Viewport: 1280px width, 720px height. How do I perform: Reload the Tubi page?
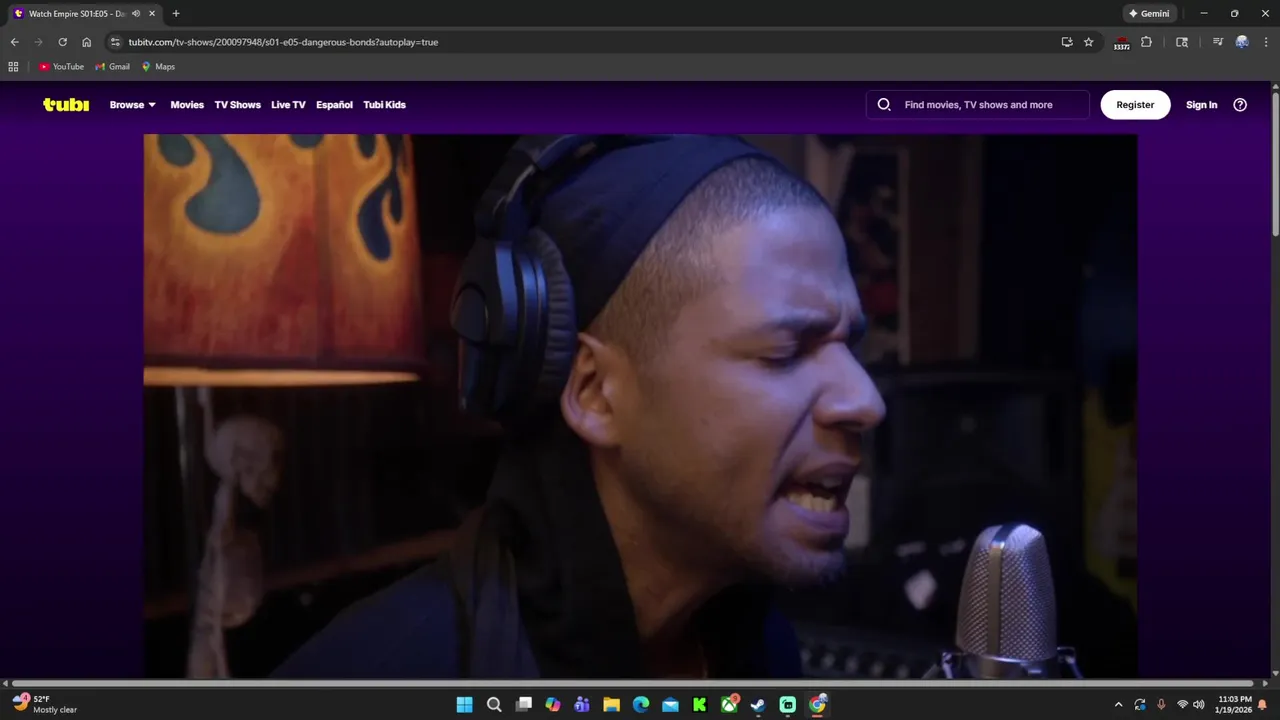tap(62, 42)
